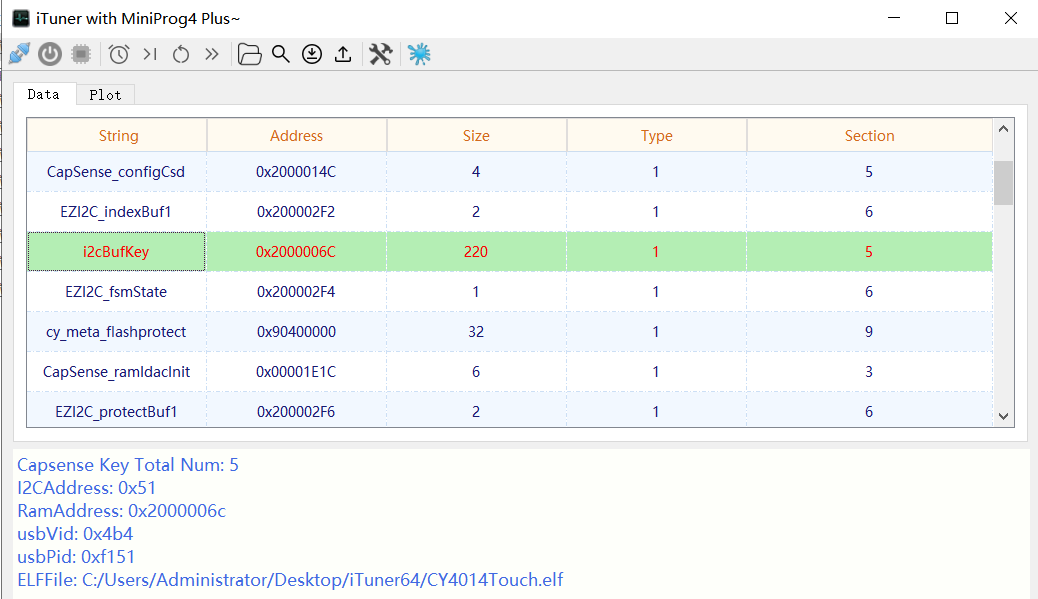Screen dimensions: 1038x599
Task: Click the magnifying glass search icon
Action: [281, 54]
